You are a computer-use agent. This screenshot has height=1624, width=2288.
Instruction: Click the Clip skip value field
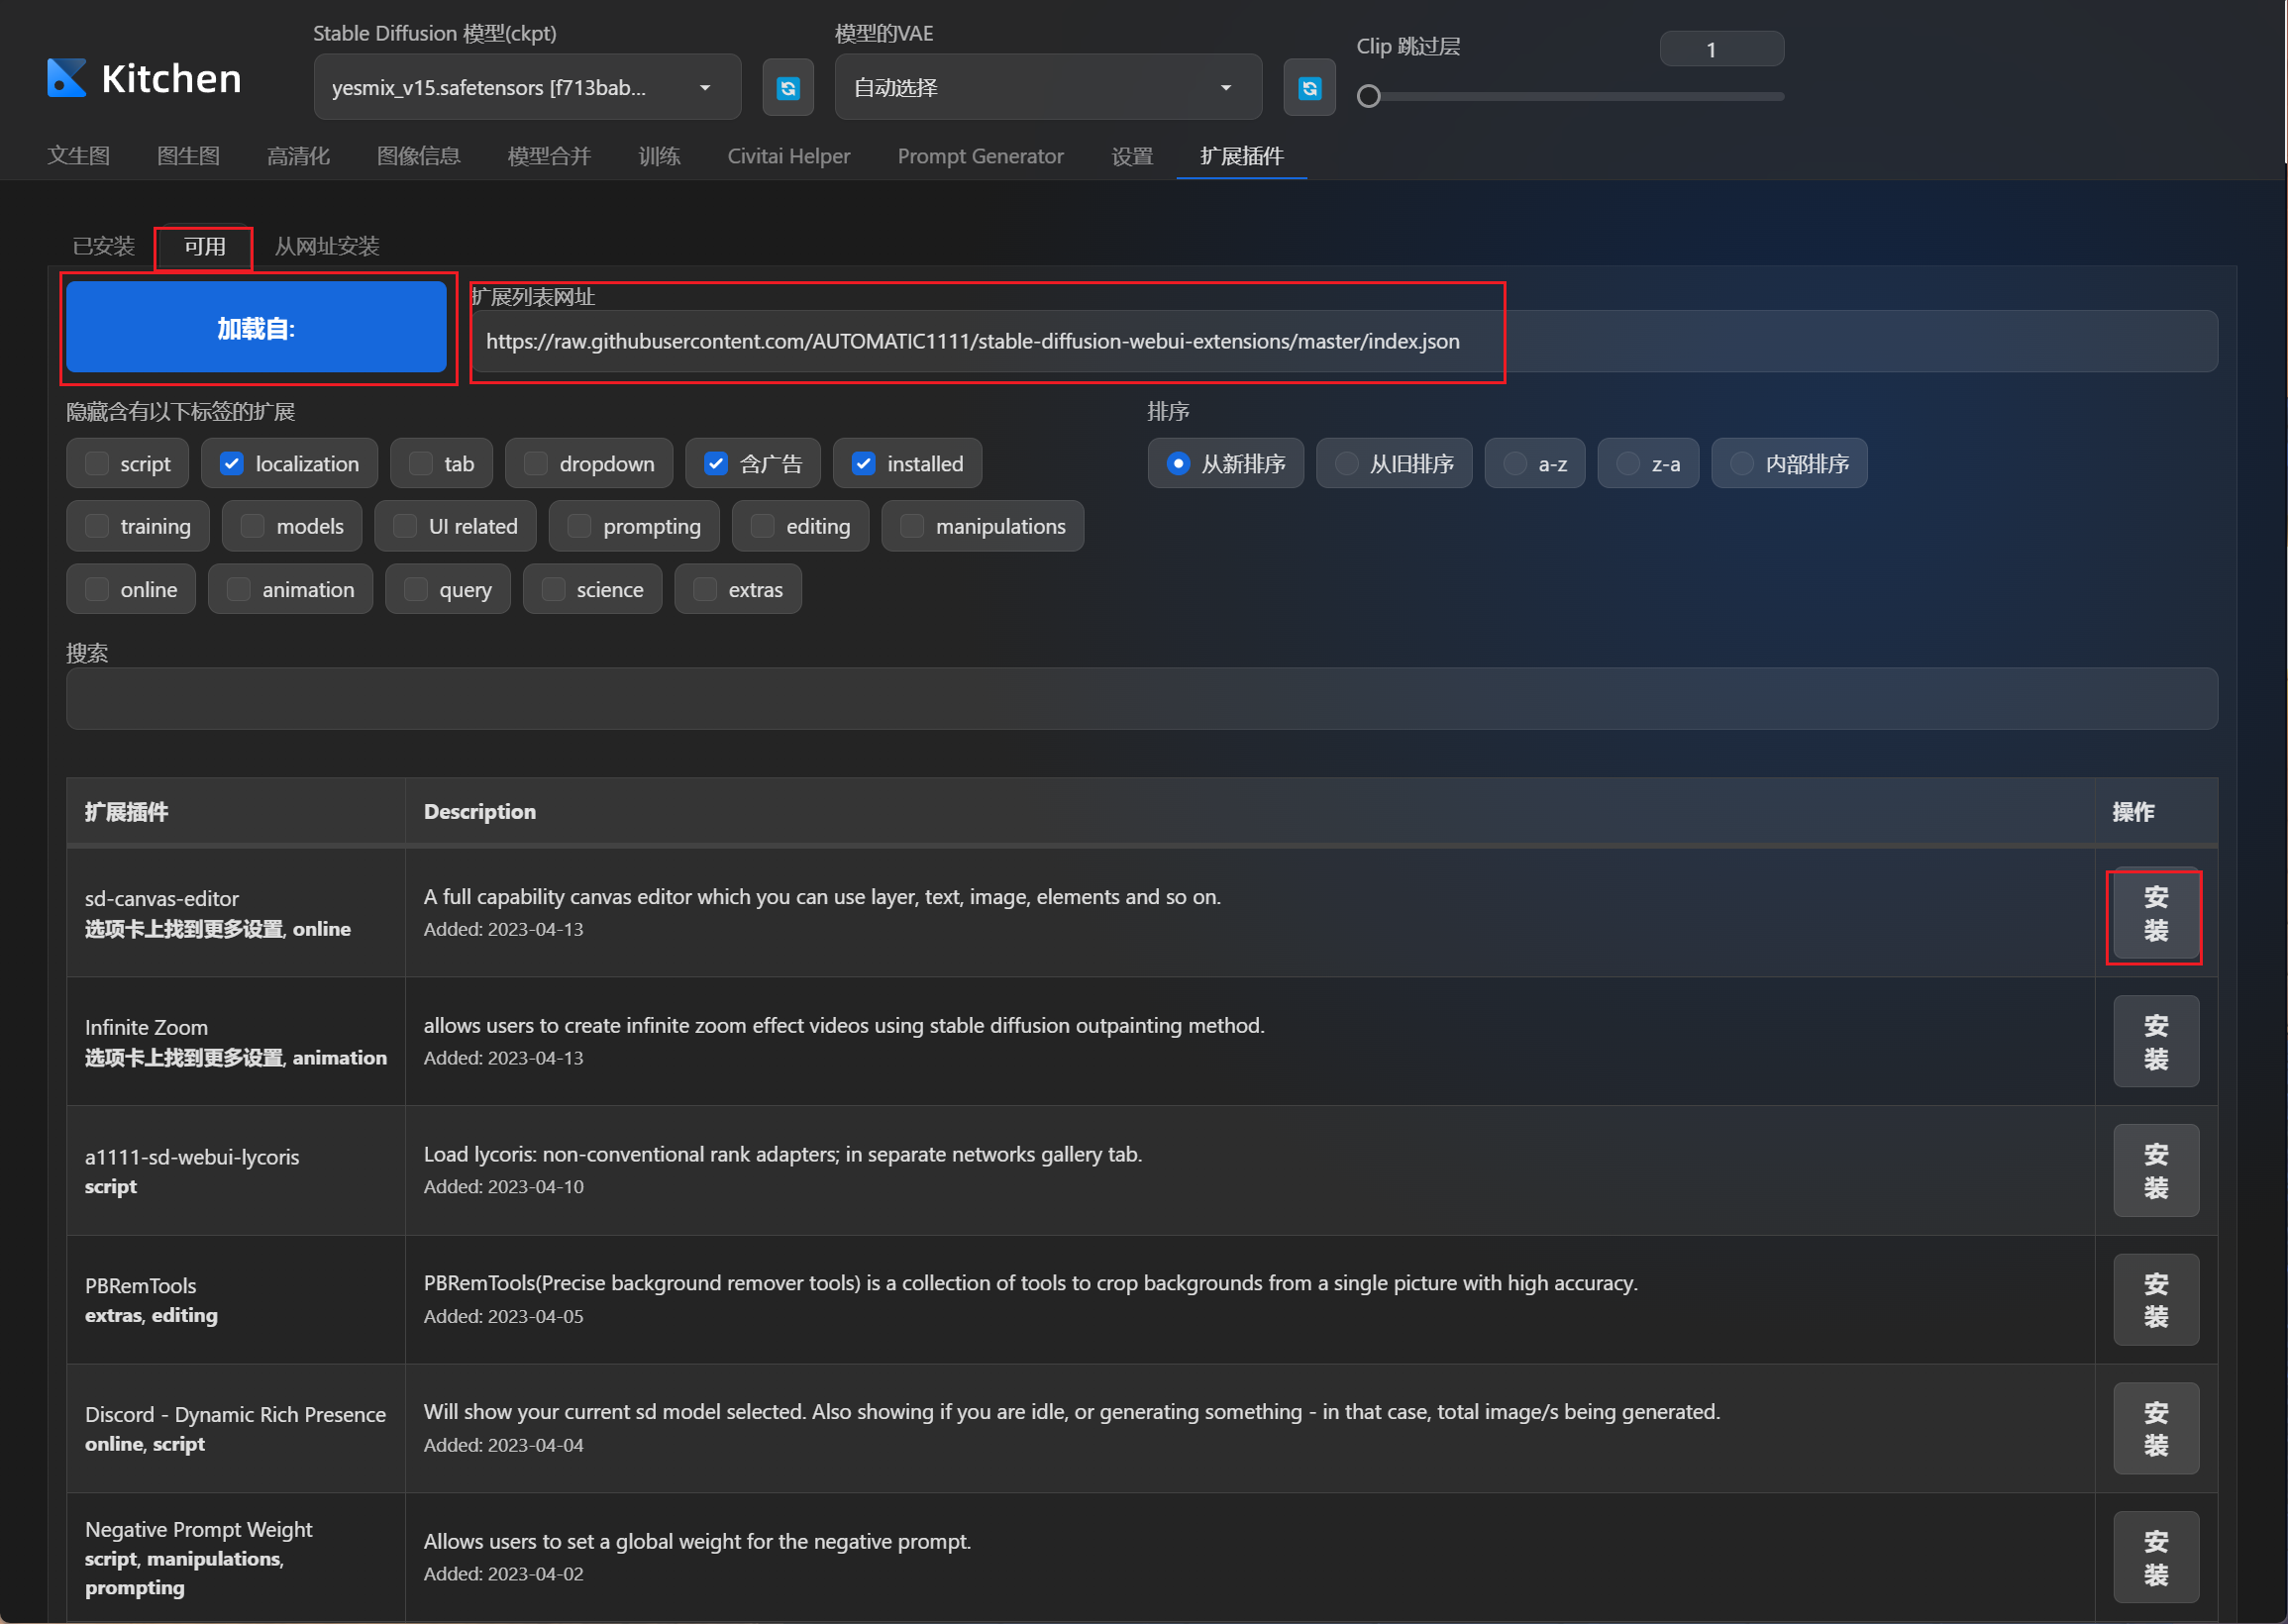1721,49
